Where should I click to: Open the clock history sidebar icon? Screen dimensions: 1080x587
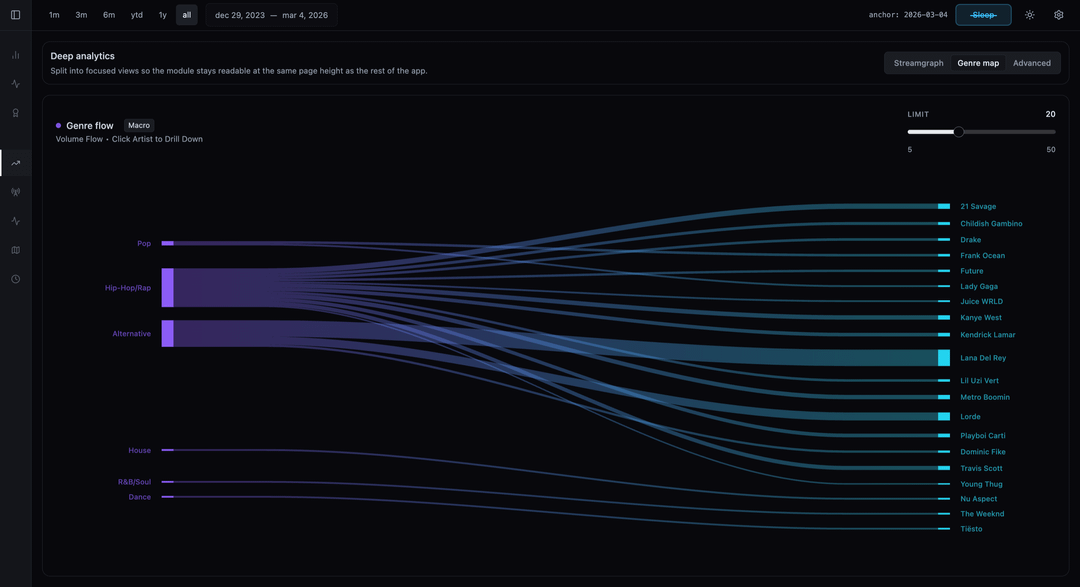15,279
